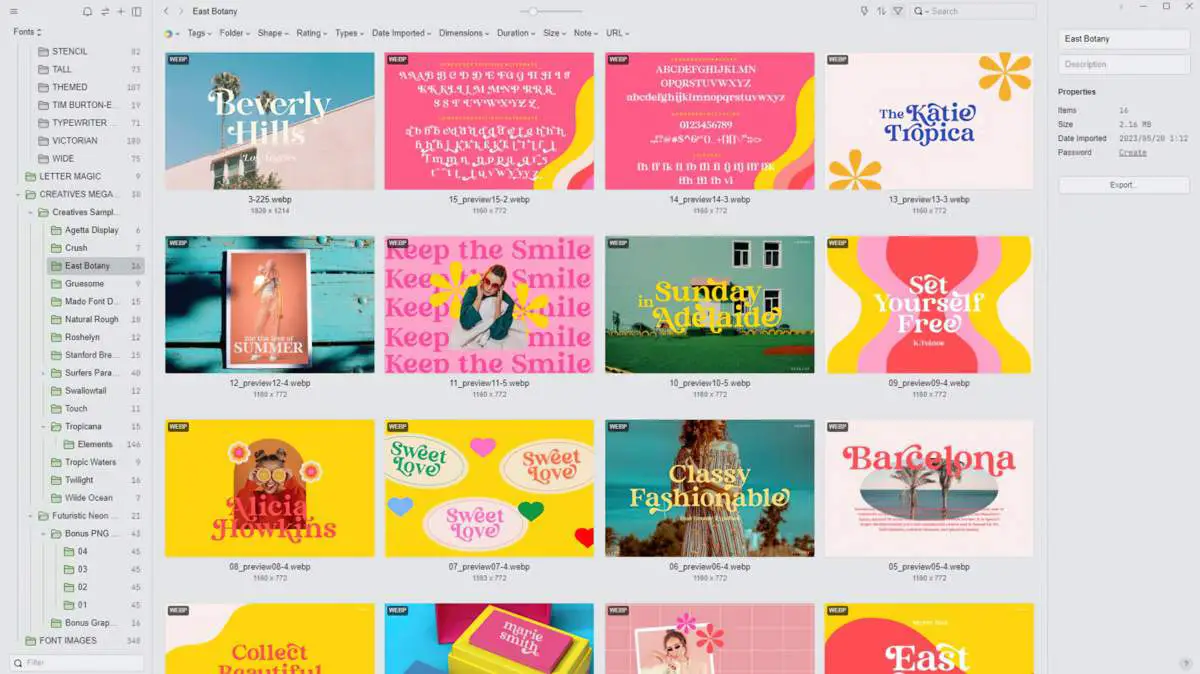This screenshot has height=674, width=1200.
Task: Click the 15_preview15-2.webp file name
Action: pyautogui.click(x=489, y=200)
